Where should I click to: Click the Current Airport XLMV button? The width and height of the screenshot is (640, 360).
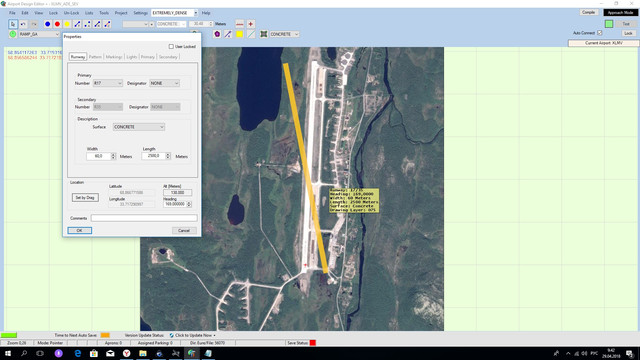pos(604,43)
